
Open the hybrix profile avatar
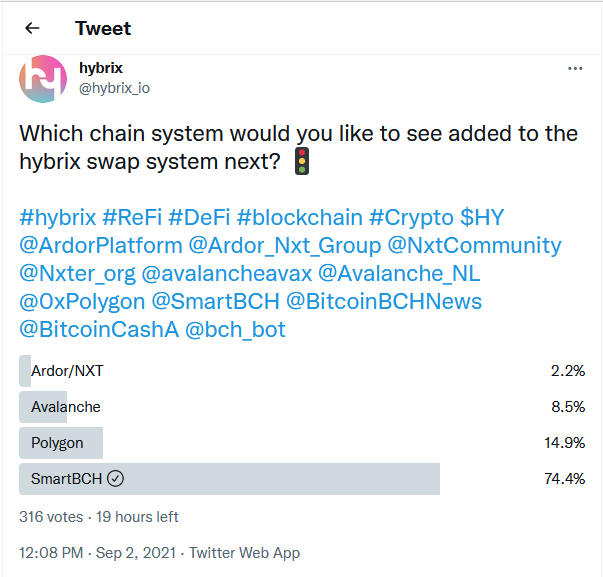coord(43,79)
